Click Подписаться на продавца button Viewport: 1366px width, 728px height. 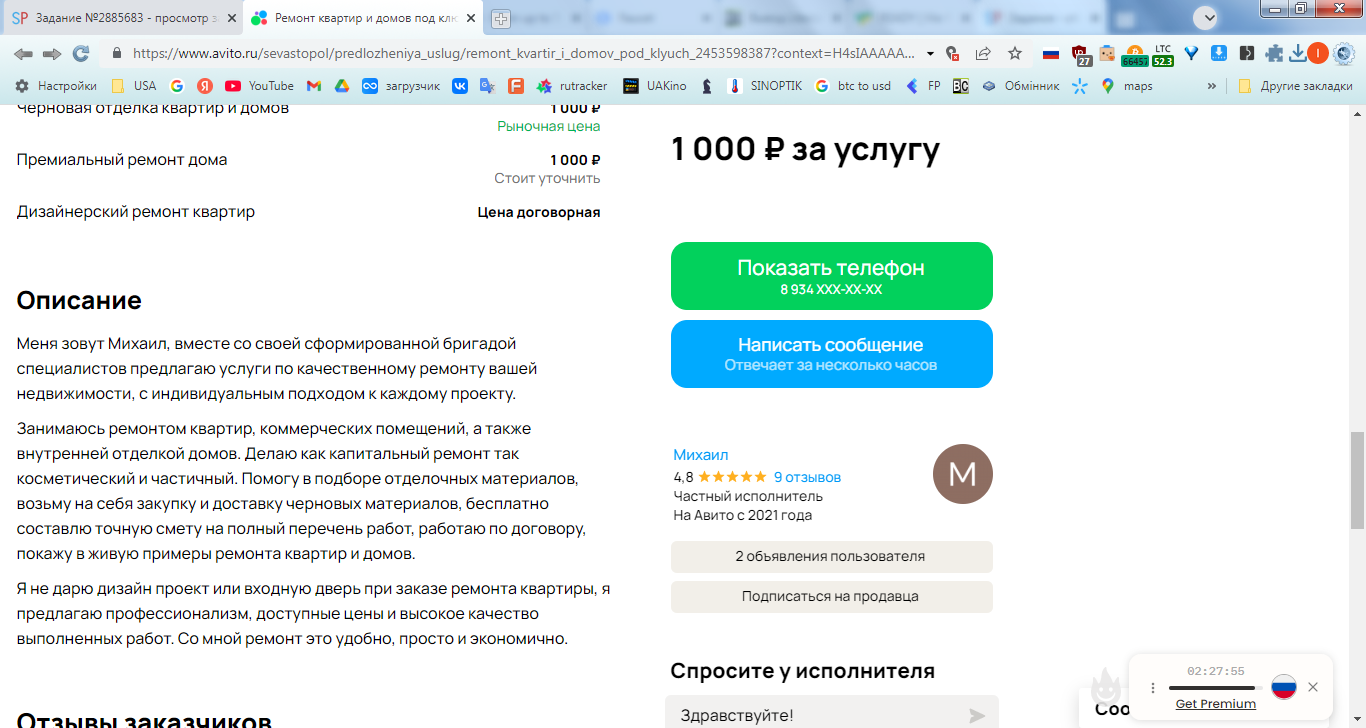(832, 597)
